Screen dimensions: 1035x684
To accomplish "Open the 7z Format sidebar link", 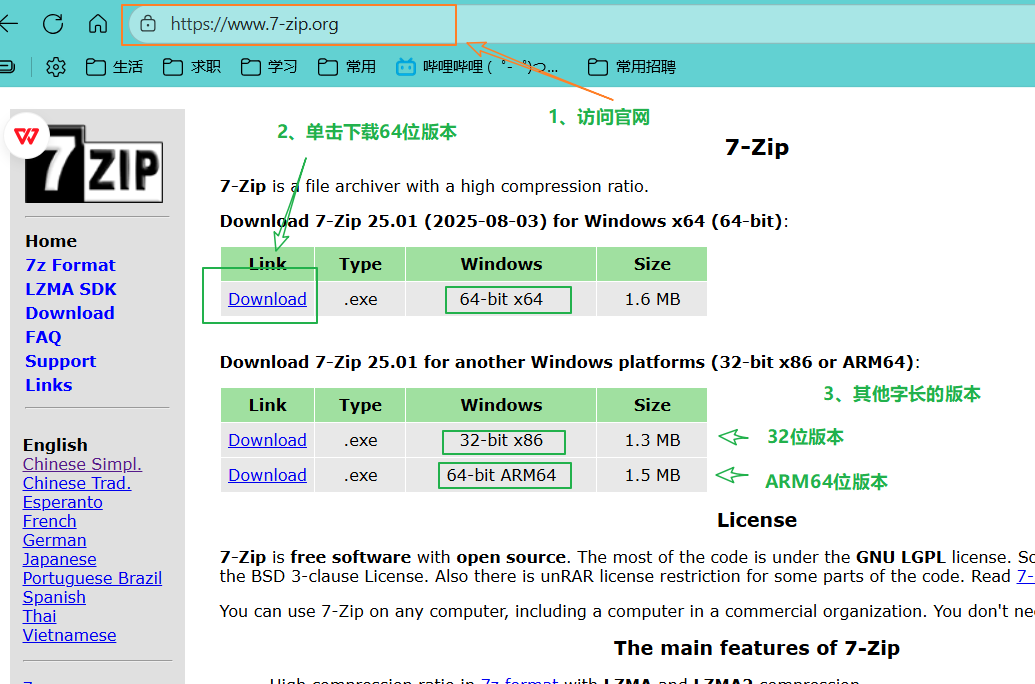I will click(x=70, y=265).
